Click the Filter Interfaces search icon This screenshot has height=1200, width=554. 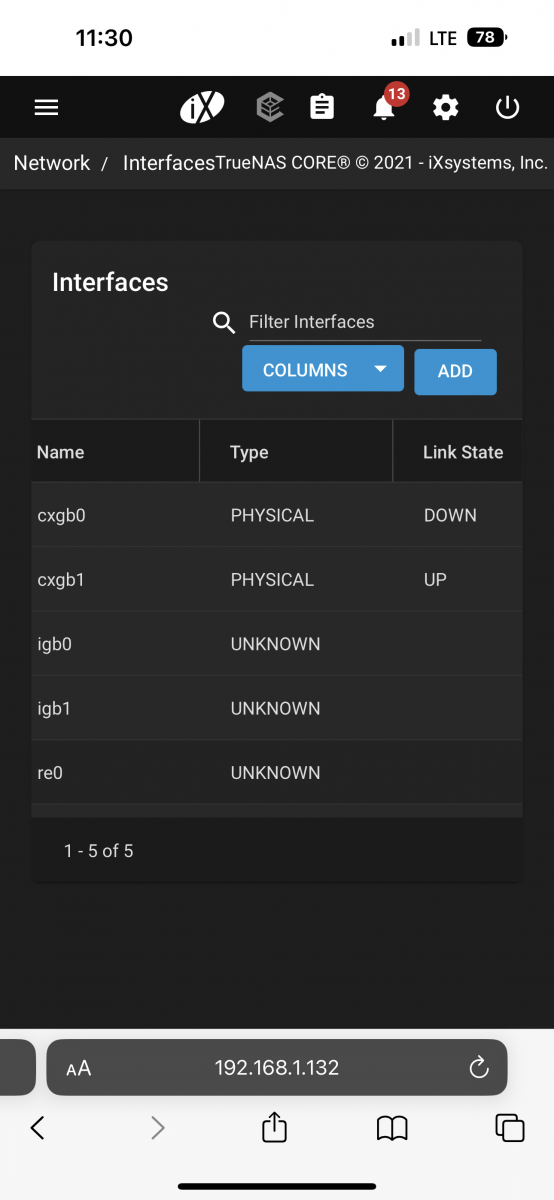click(225, 322)
